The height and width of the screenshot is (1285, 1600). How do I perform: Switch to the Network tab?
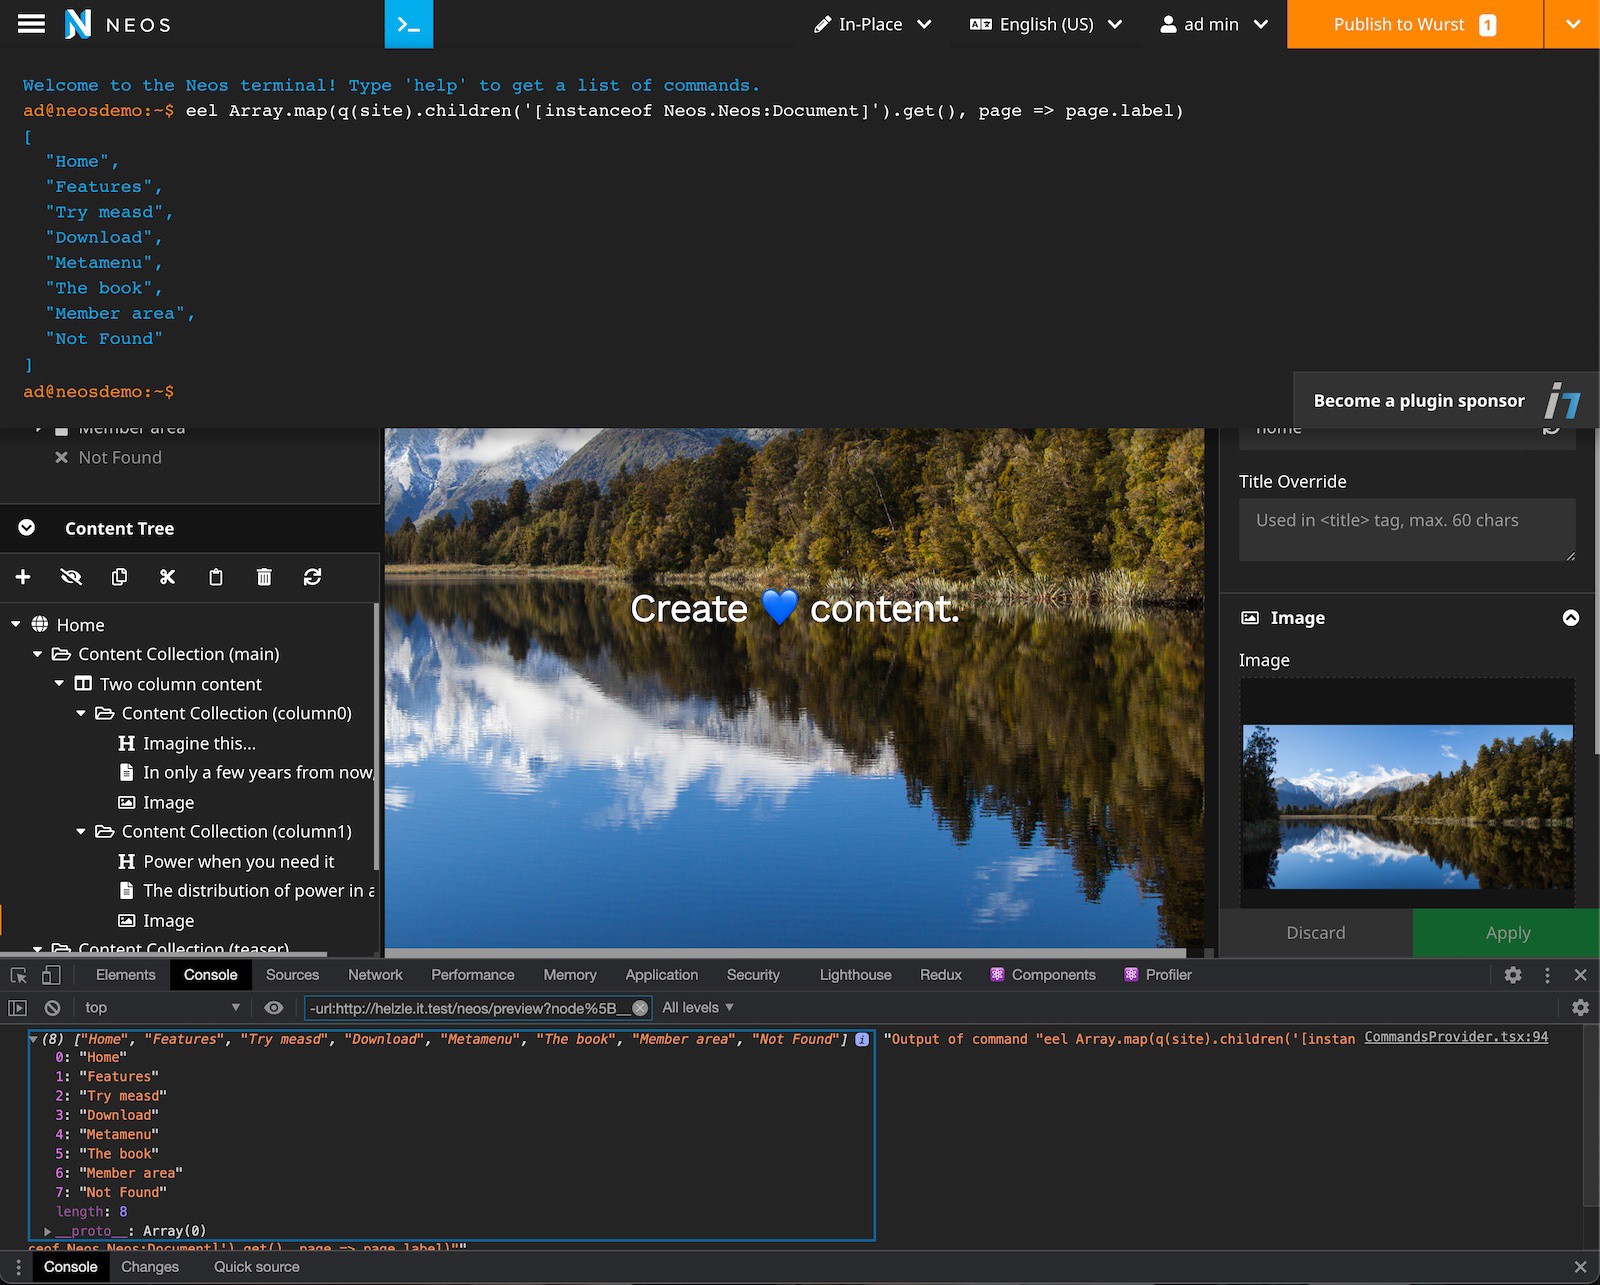pos(375,975)
